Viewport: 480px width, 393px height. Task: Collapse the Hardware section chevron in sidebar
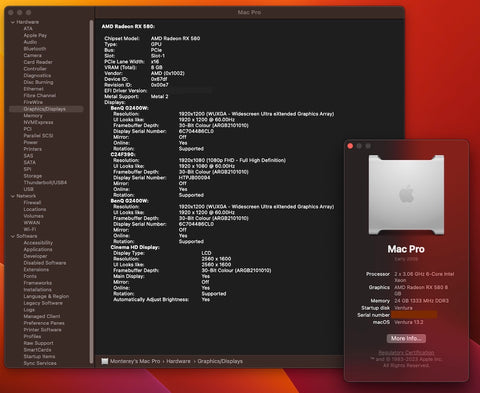(13, 22)
